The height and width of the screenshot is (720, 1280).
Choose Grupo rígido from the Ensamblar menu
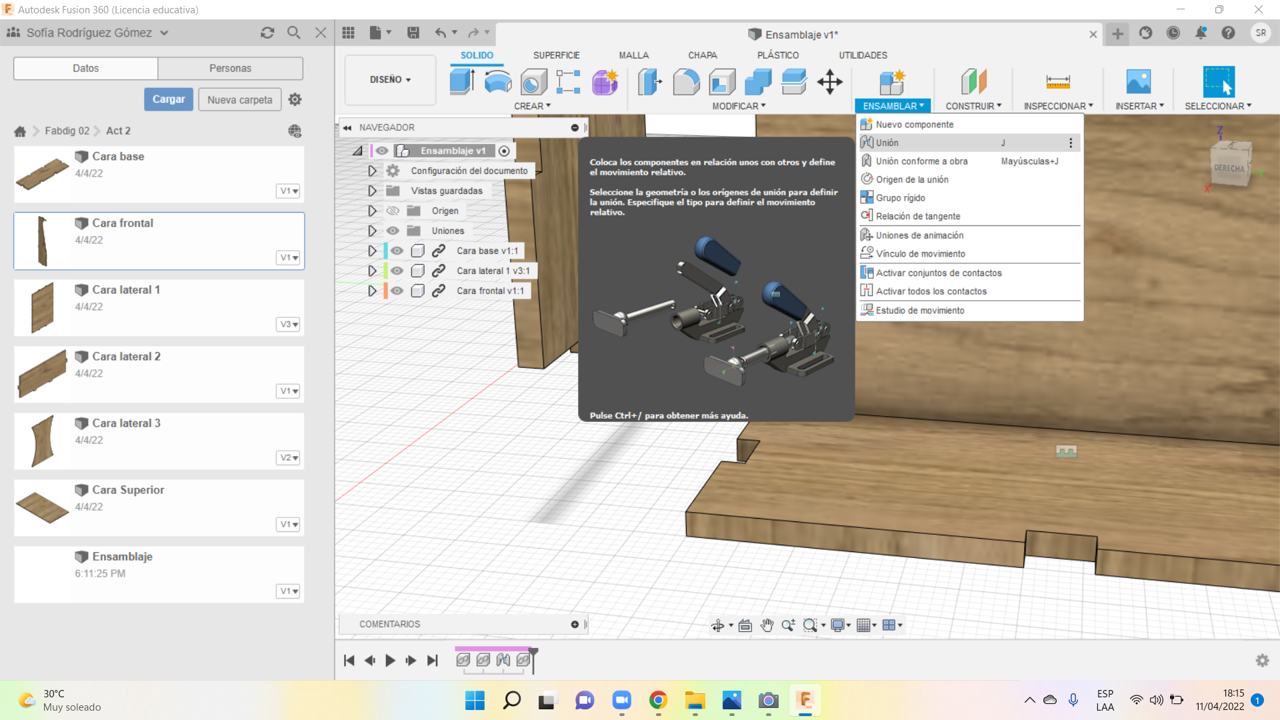pyautogui.click(x=900, y=198)
